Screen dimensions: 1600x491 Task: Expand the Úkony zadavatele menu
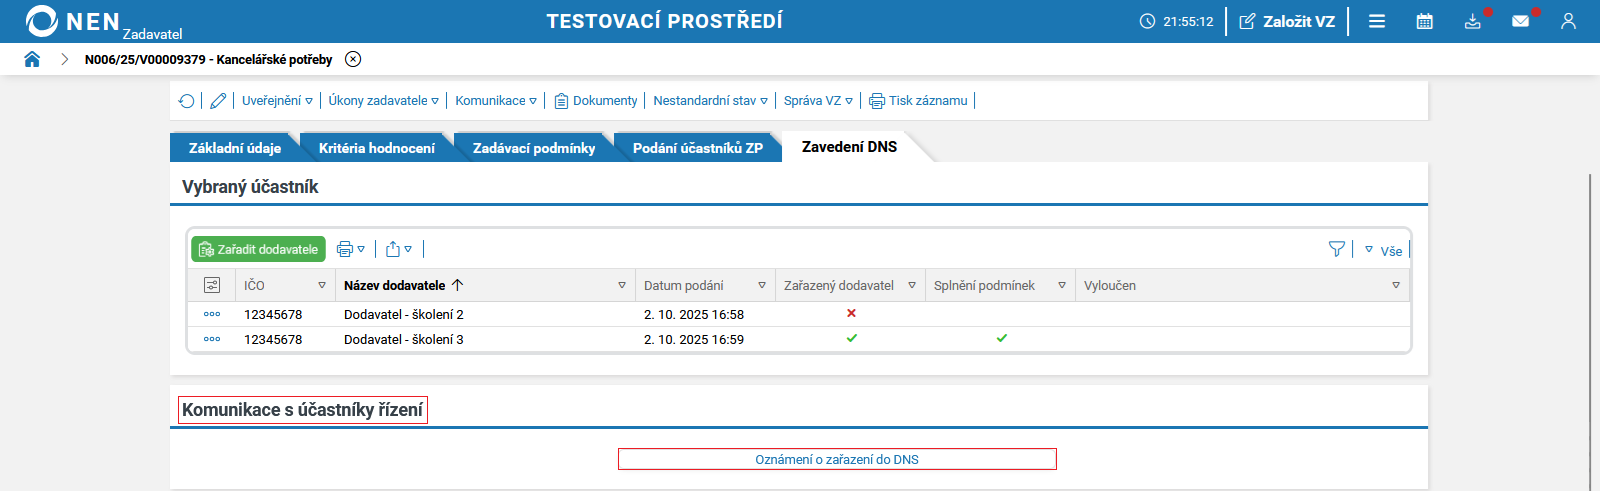pos(384,101)
